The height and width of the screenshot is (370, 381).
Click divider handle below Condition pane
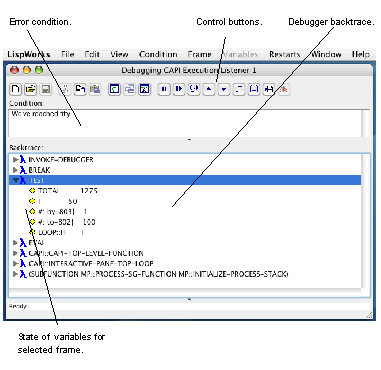pos(189,140)
